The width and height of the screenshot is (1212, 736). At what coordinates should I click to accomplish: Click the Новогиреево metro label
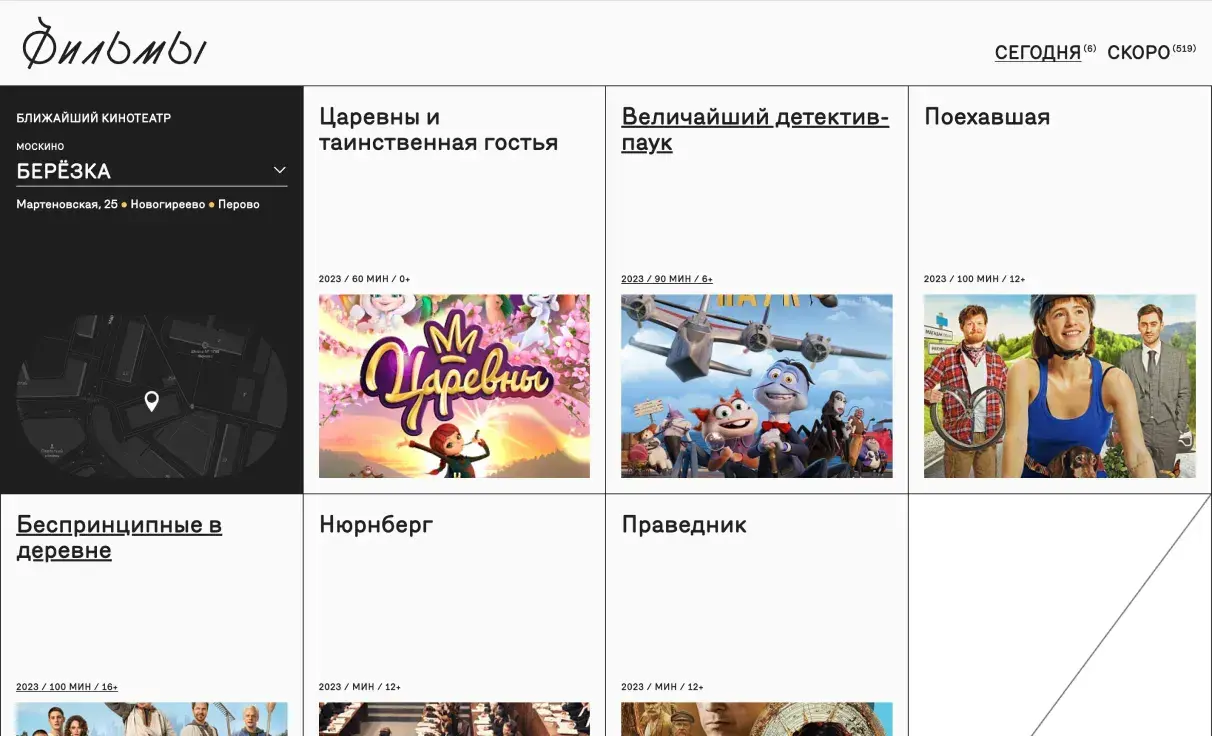tap(167, 204)
